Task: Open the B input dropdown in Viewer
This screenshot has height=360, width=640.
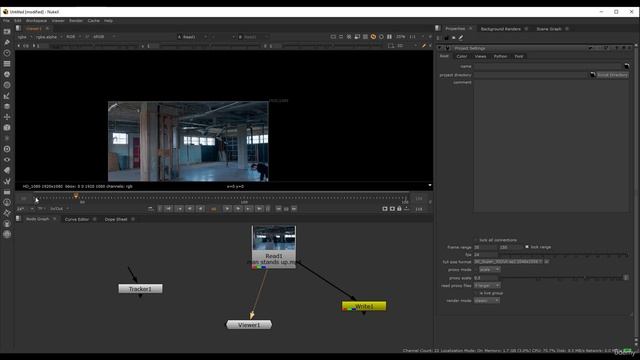Action: point(252,37)
